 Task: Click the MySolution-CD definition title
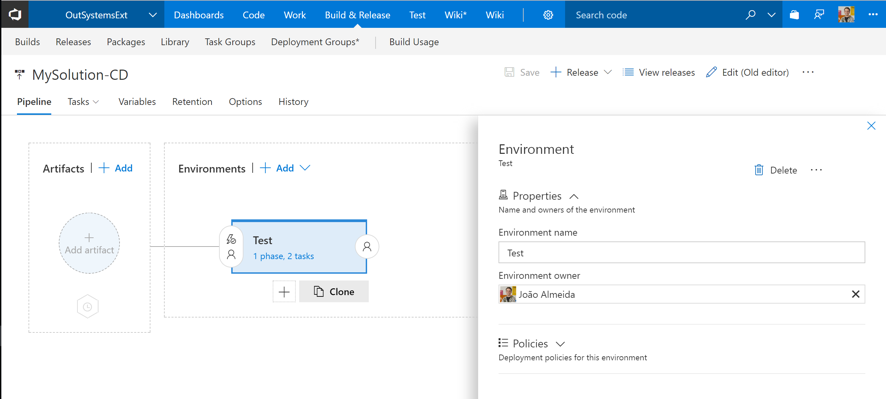[80, 75]
